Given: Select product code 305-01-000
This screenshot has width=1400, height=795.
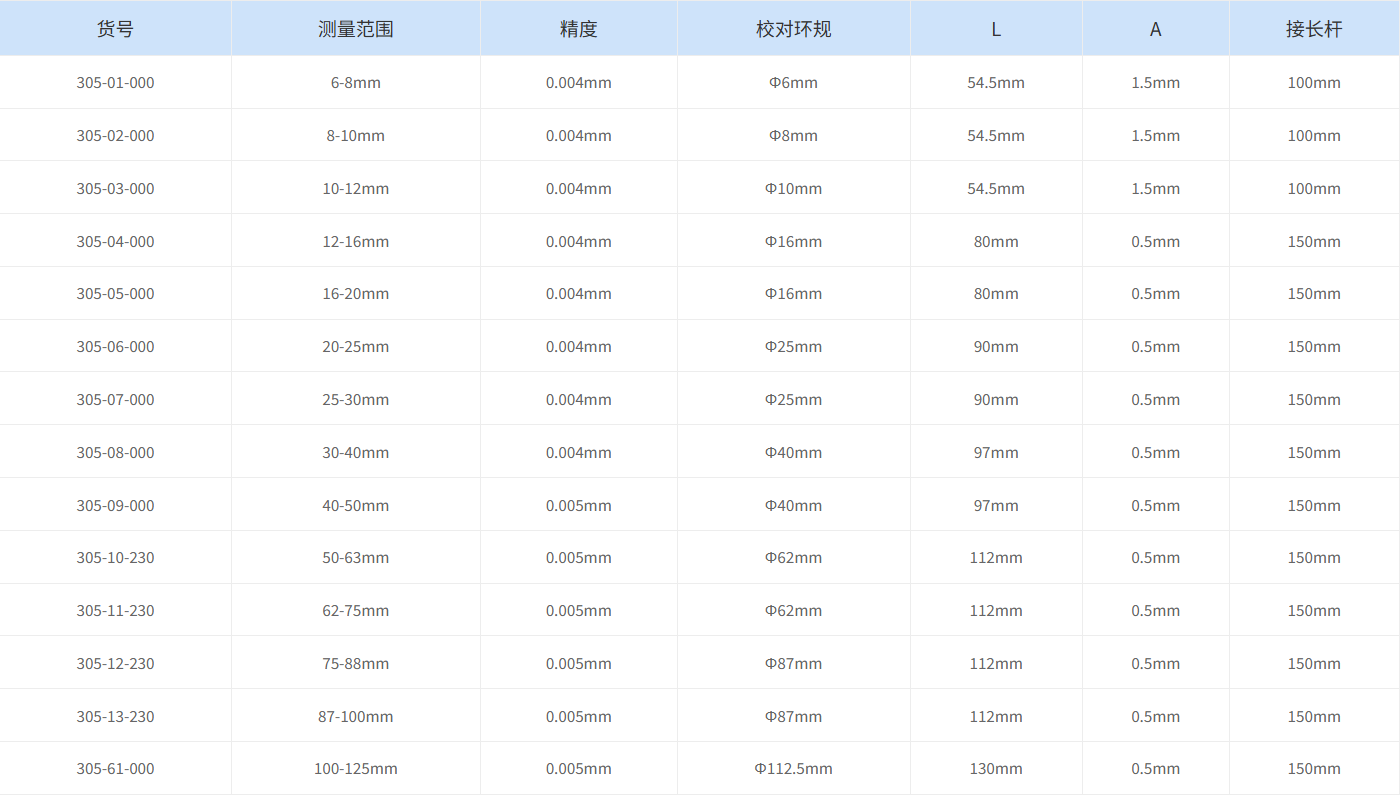Looking at the screenshot, I should tap(115, 82).
